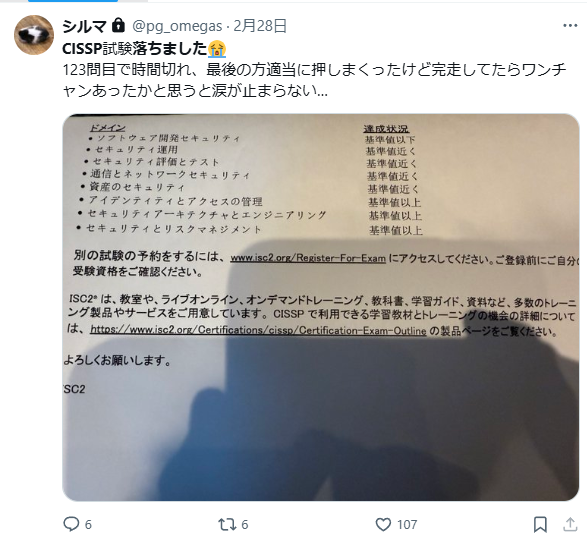
Task: Click the repost arrows icon
Action: click(x=227, y=524)
